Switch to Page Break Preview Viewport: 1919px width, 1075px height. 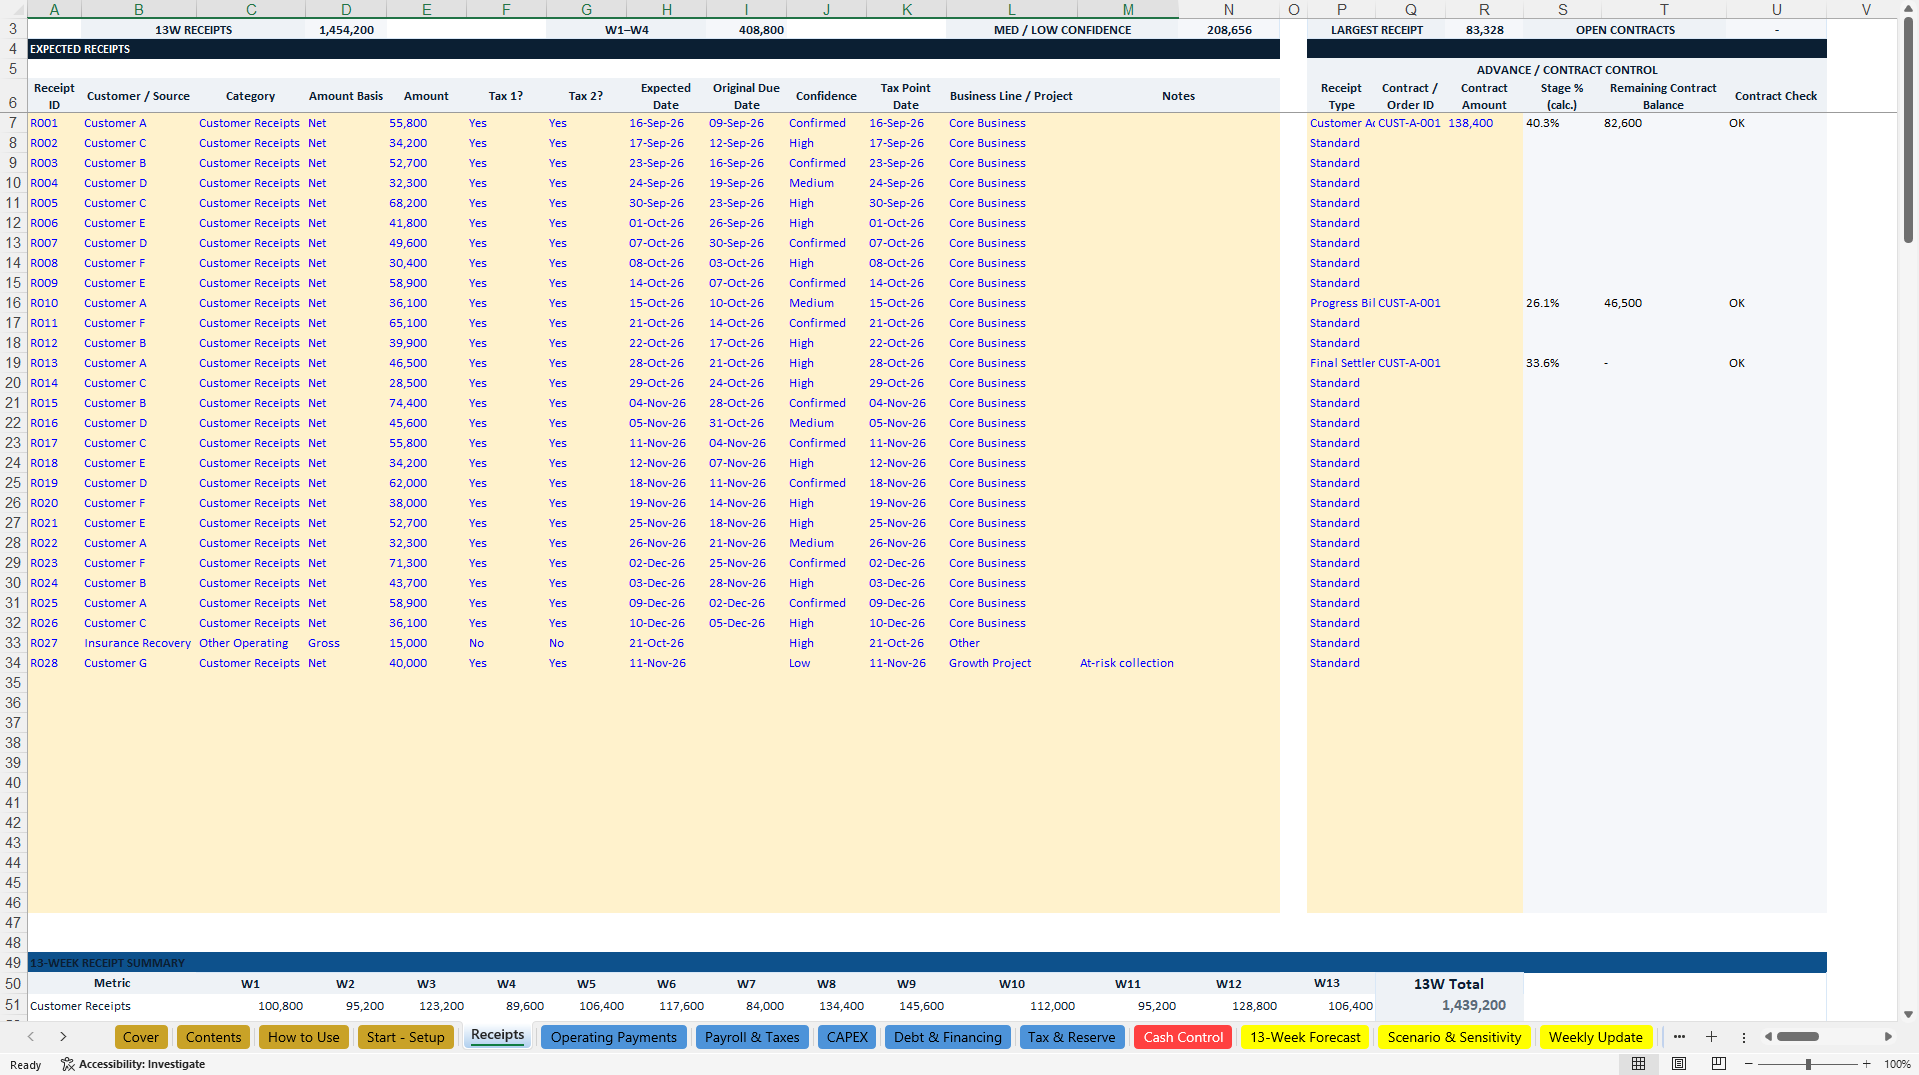click(1719, 1064)
